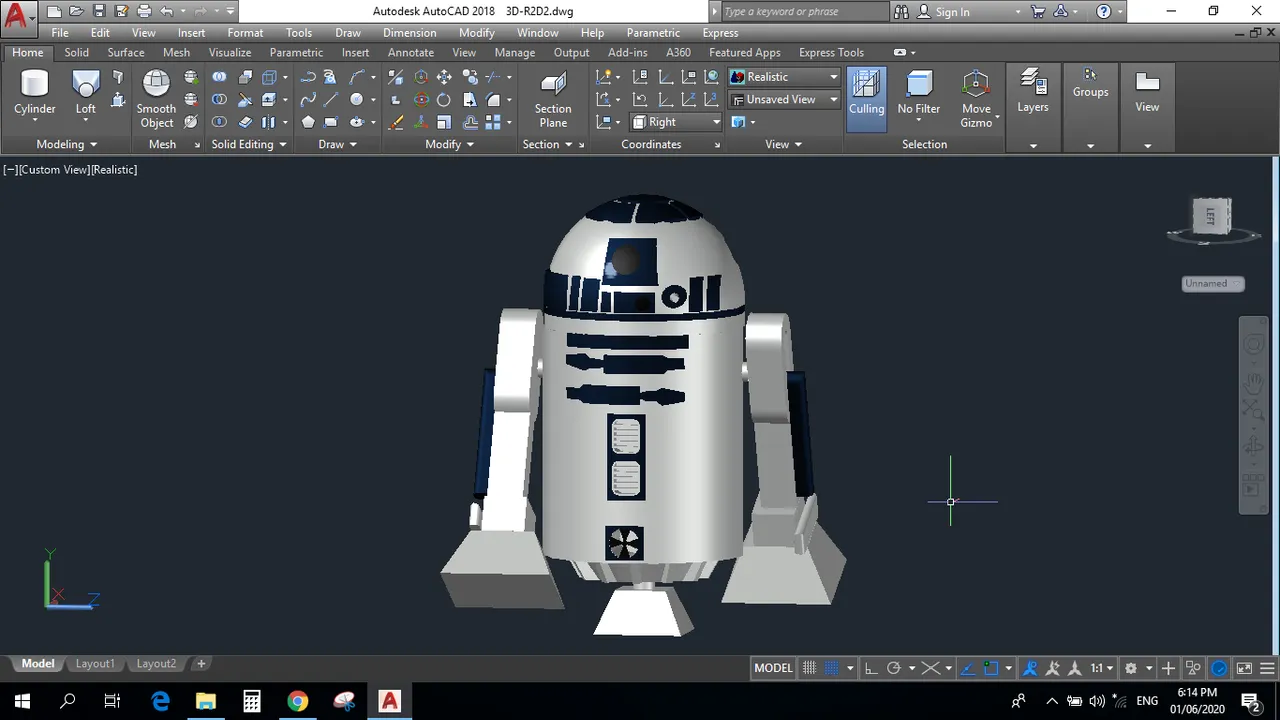
Task: Expand the Solid Editing panel
Action: click(x=249, y=144)
